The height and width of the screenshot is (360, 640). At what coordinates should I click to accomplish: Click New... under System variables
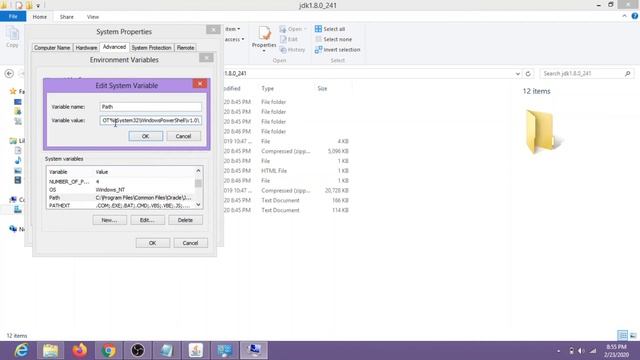[x=109, y=220]
